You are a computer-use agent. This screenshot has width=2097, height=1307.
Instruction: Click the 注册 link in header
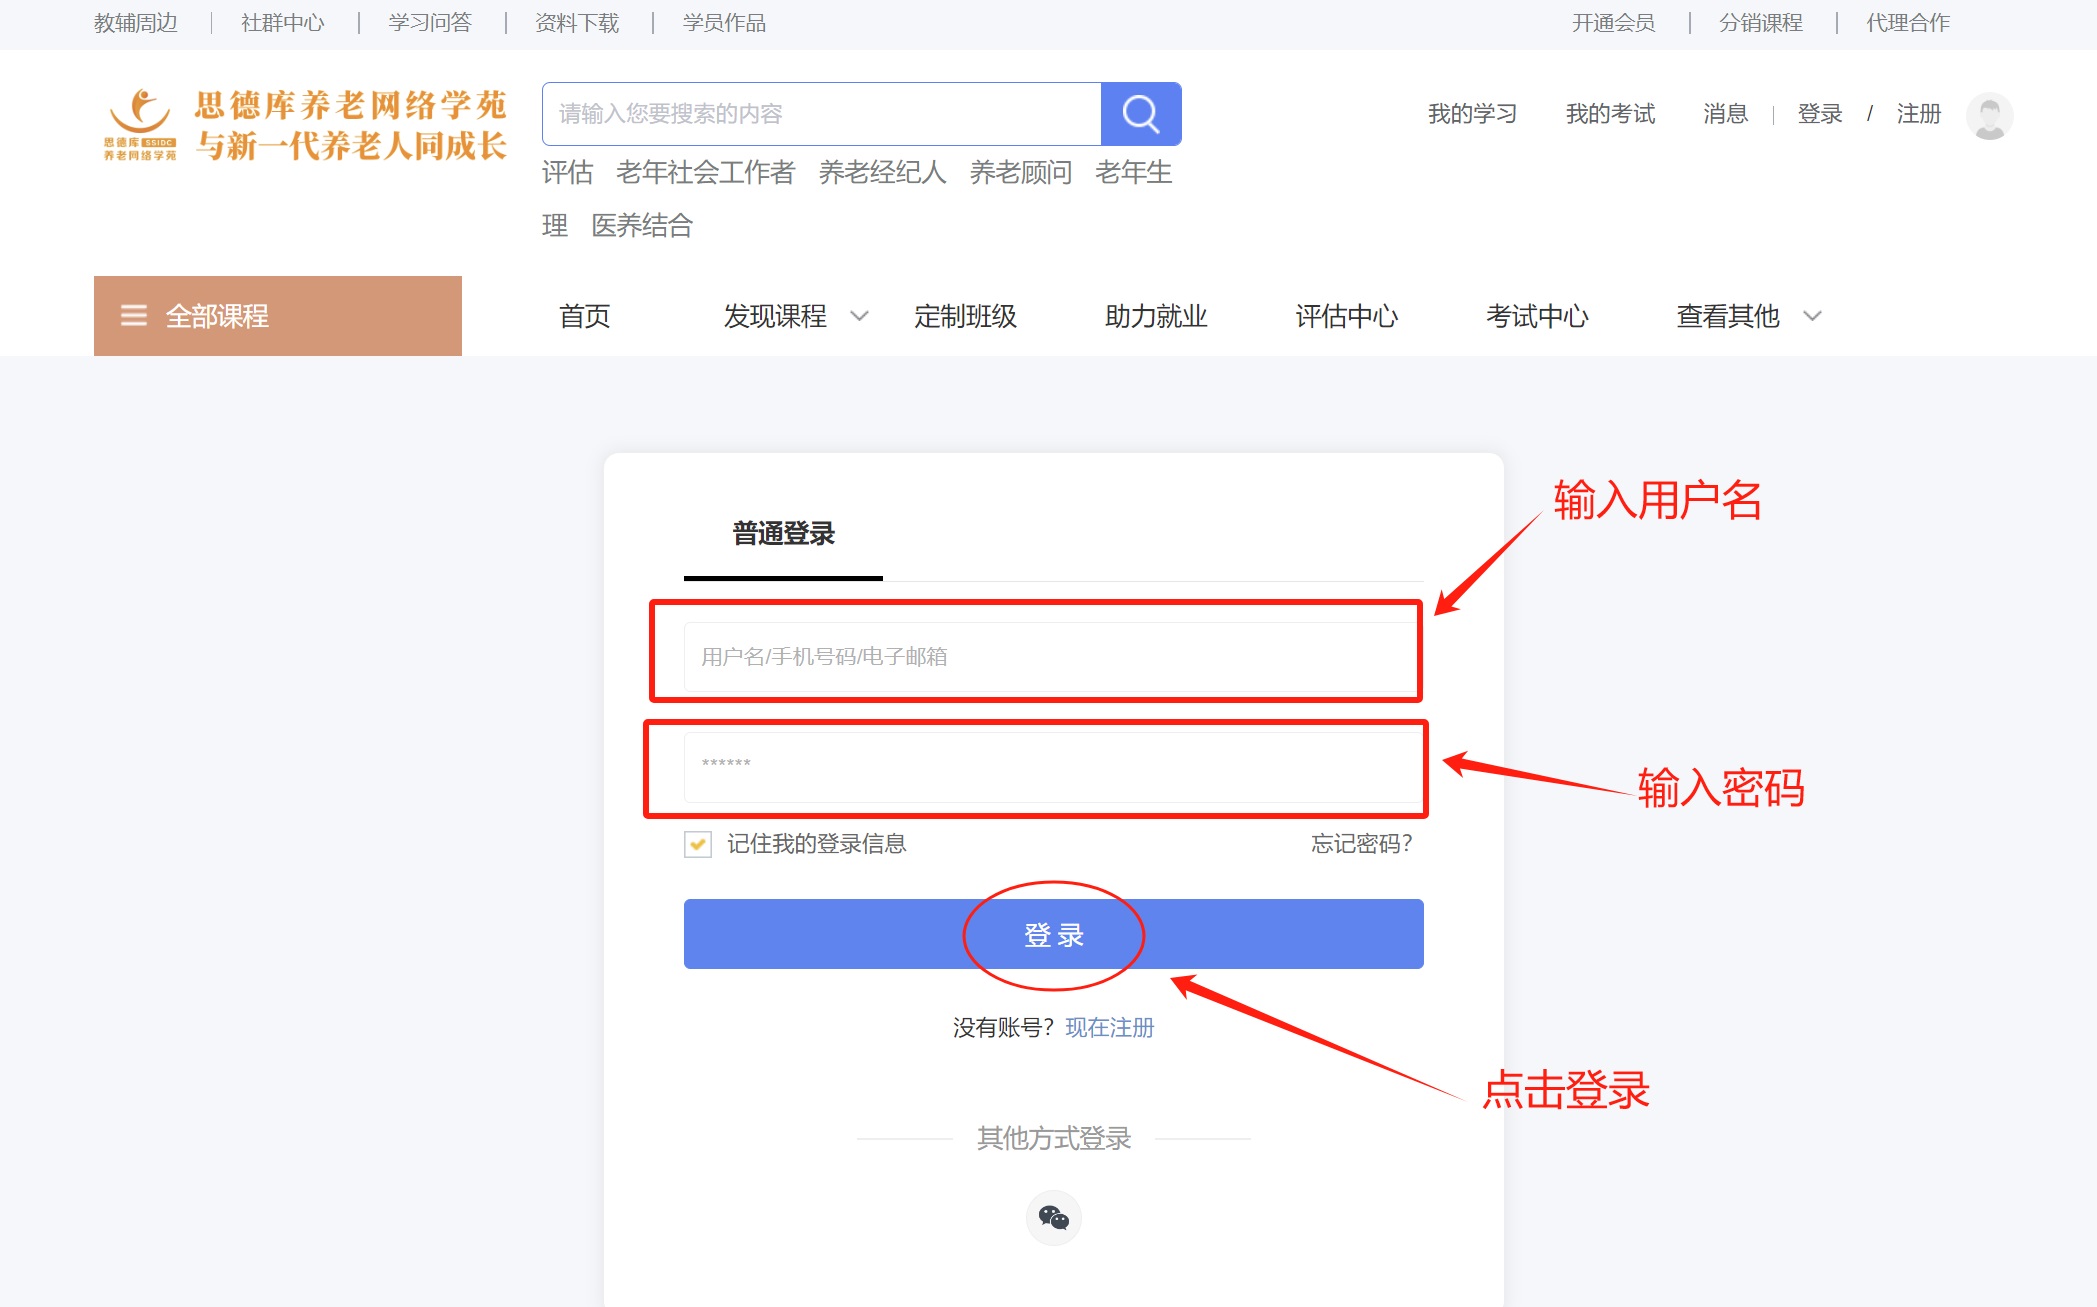click(x=1918, y=114)
